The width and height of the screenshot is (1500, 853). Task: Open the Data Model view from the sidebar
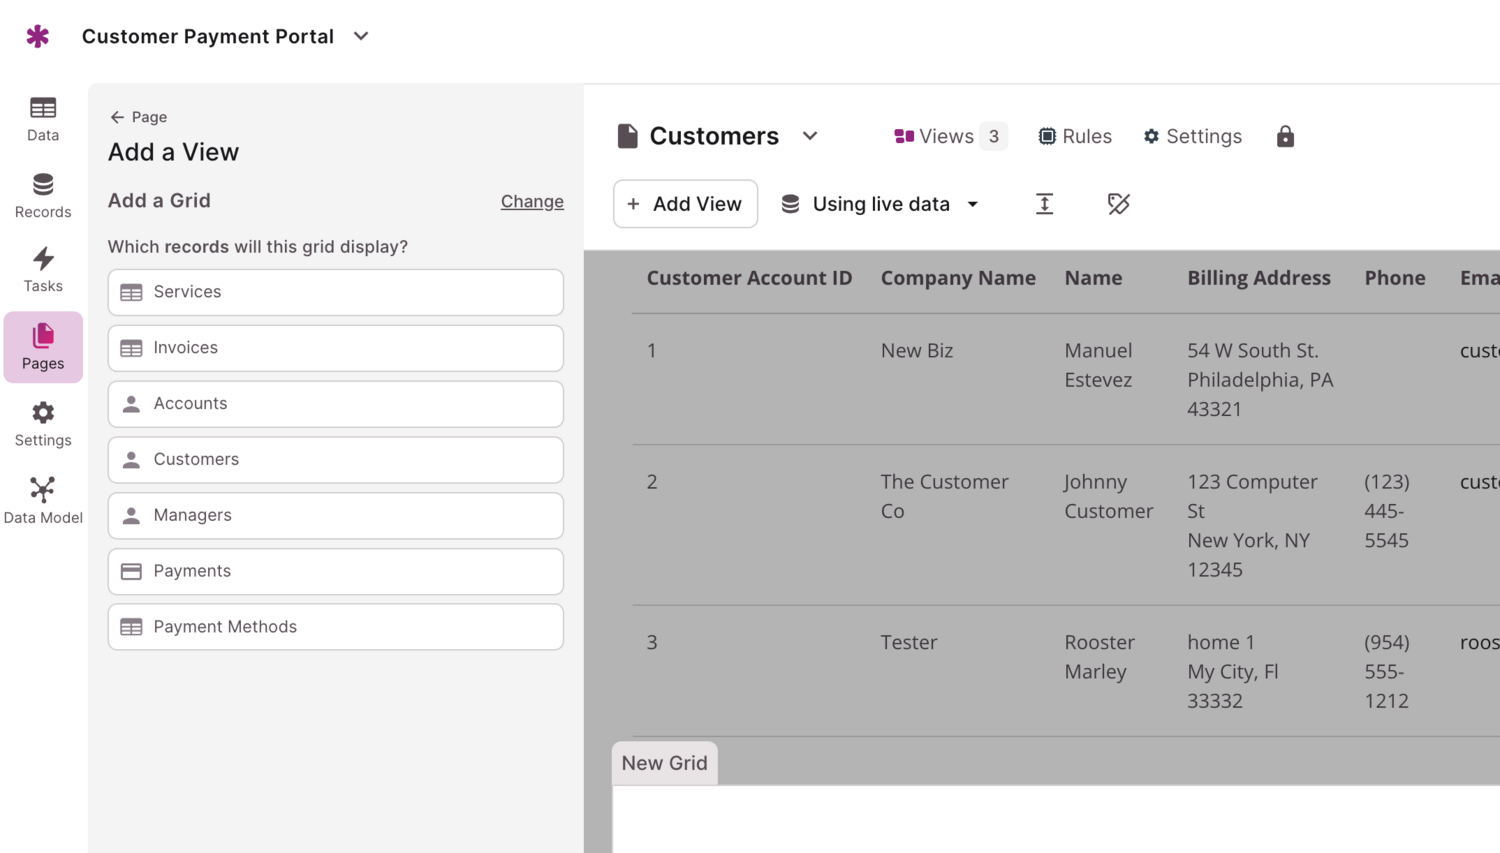point(42,498)
